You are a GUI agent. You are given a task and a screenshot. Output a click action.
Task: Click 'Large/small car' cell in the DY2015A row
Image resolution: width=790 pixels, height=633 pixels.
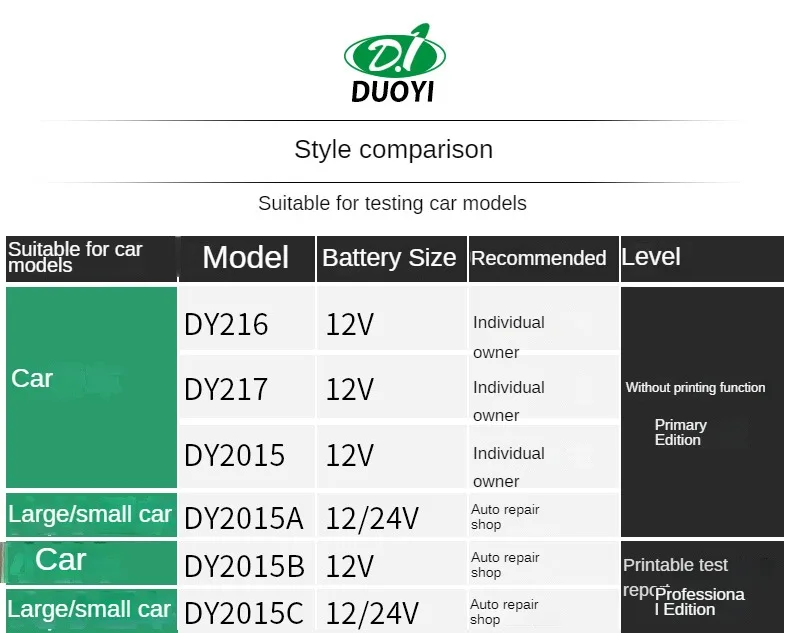pos(91,515)
